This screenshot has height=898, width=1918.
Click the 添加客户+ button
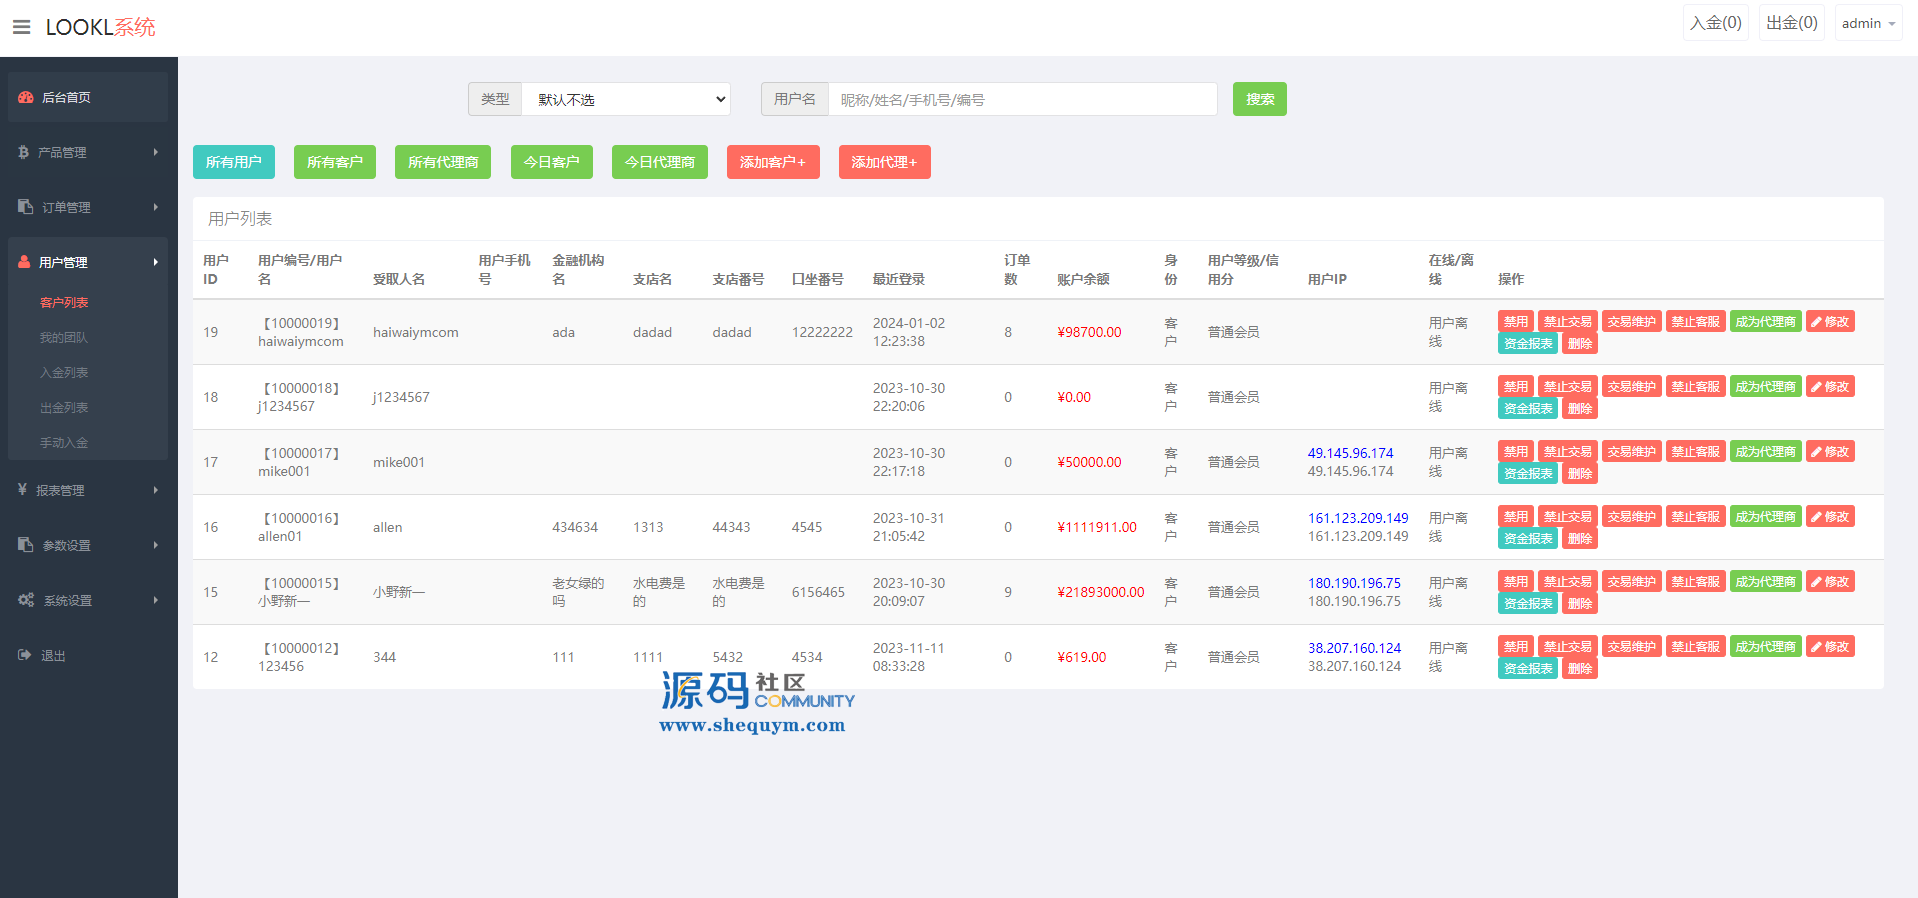pos(772,162)
